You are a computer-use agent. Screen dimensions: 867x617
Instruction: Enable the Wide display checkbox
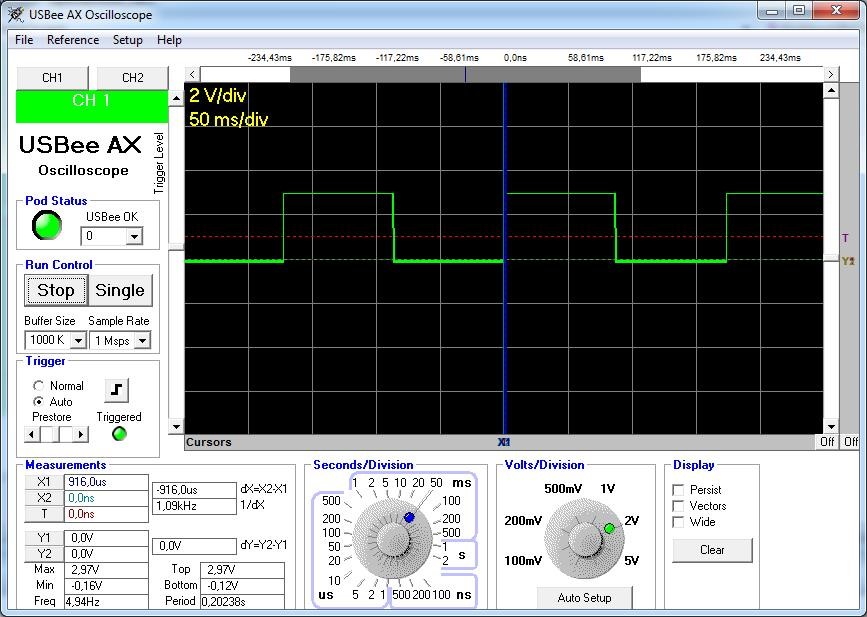679,522
